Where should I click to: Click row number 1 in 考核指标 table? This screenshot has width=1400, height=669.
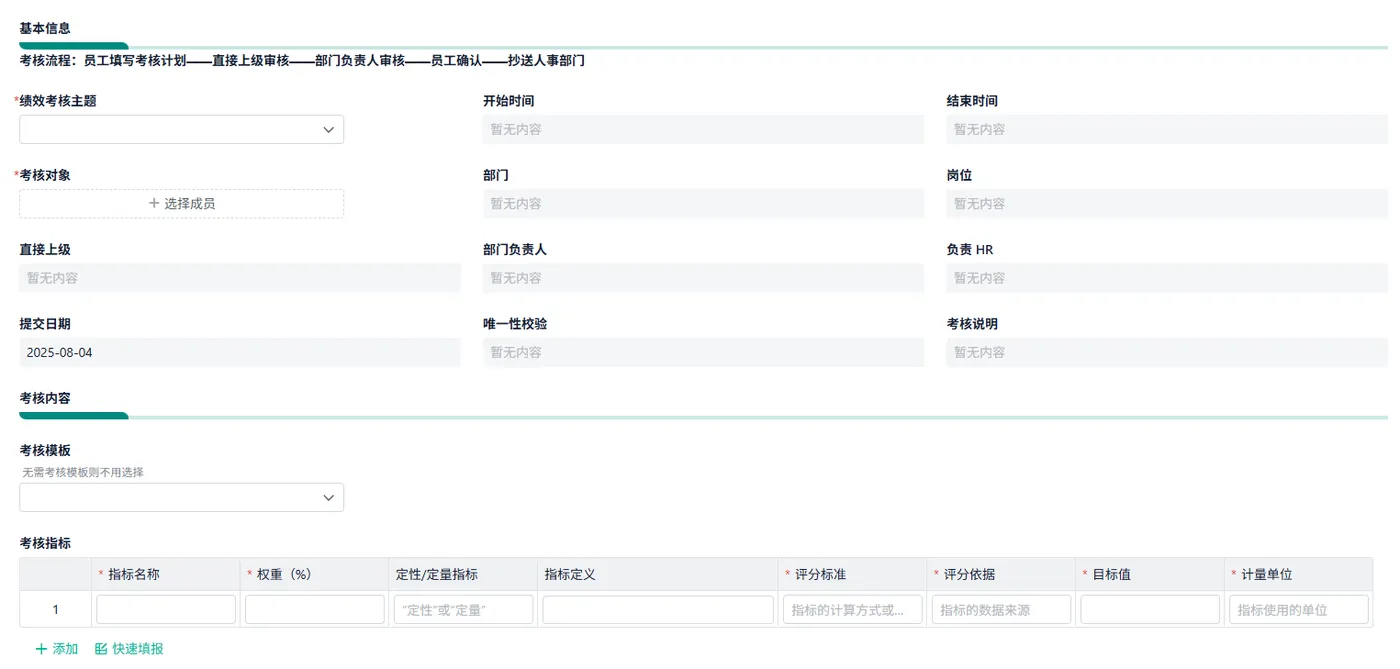tap(56, 610)
